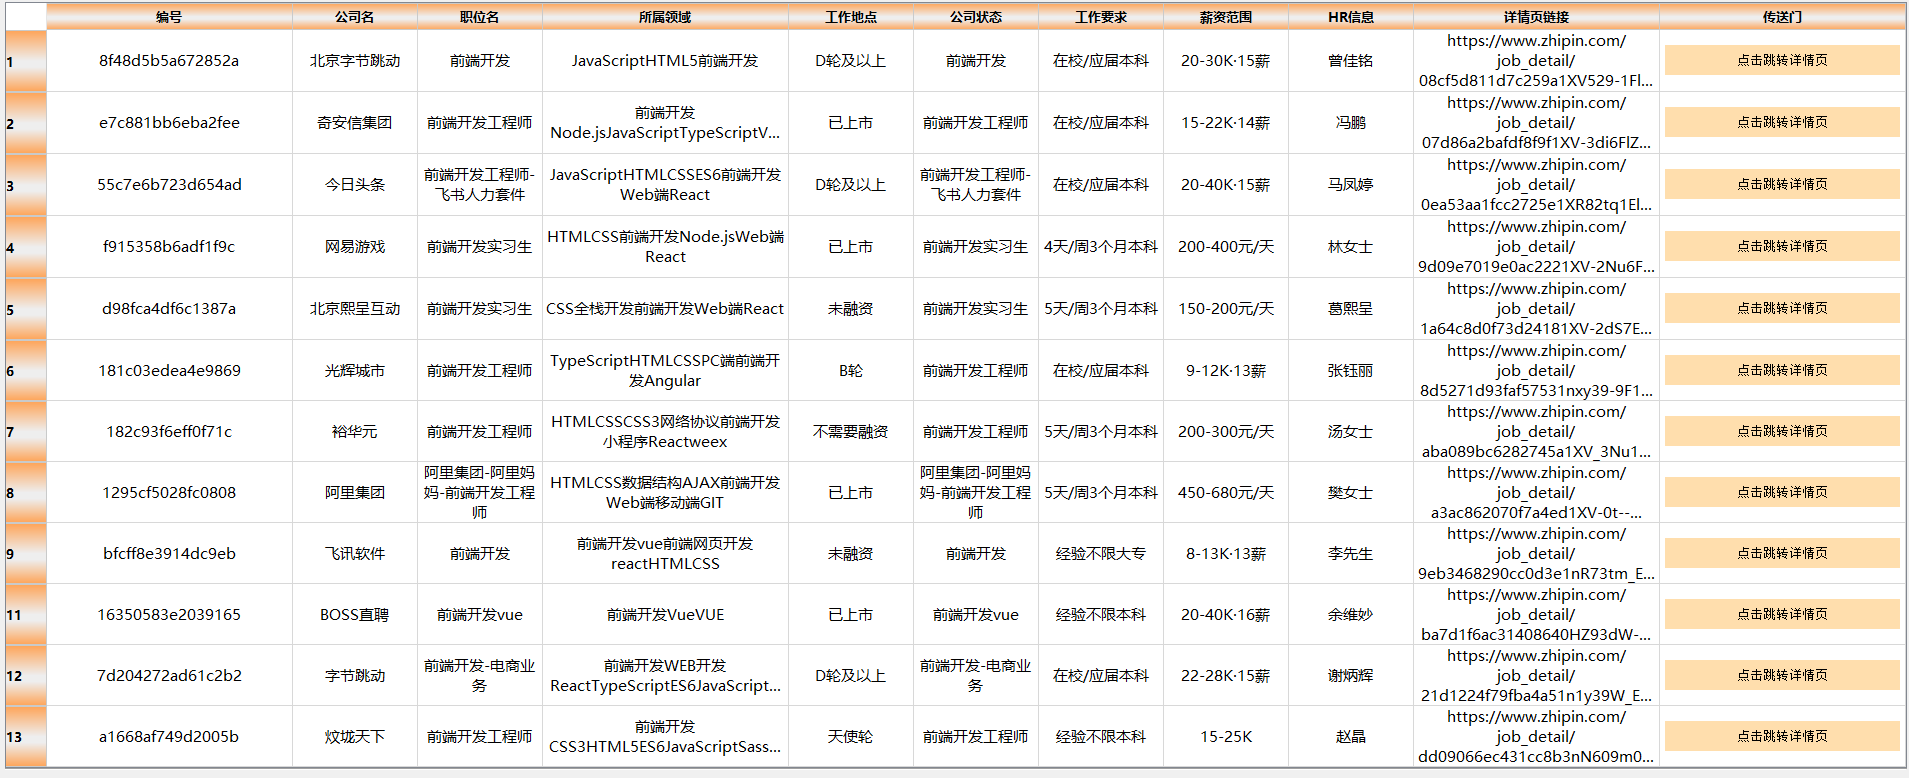The width and height of the screenshot is (1909, 778).
Task: Select the 工作地点 column header
Action: (x=850, y=17)
